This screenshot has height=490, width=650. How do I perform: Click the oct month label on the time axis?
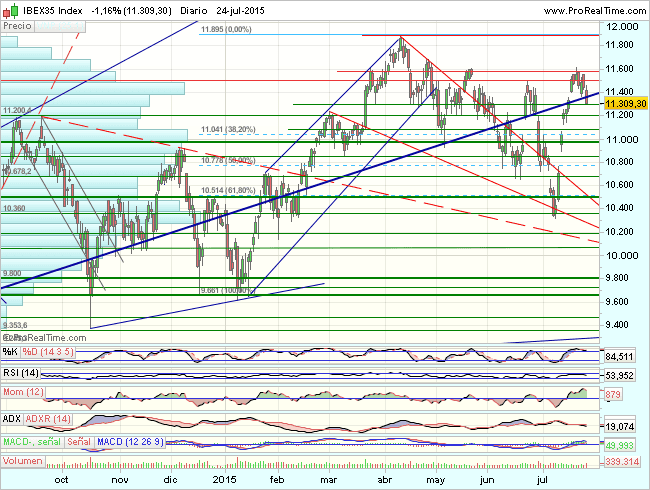(x=61, y=480)
